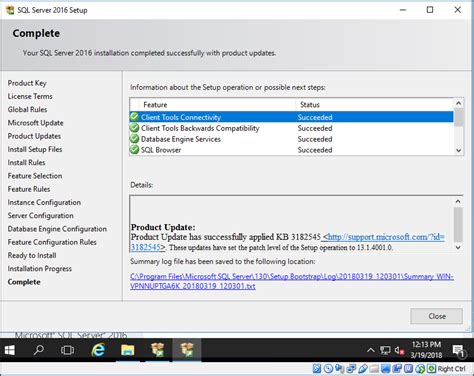Click the Server Configuration step
Viewport: 474px width, 376px height.
[x=40, y=216]
